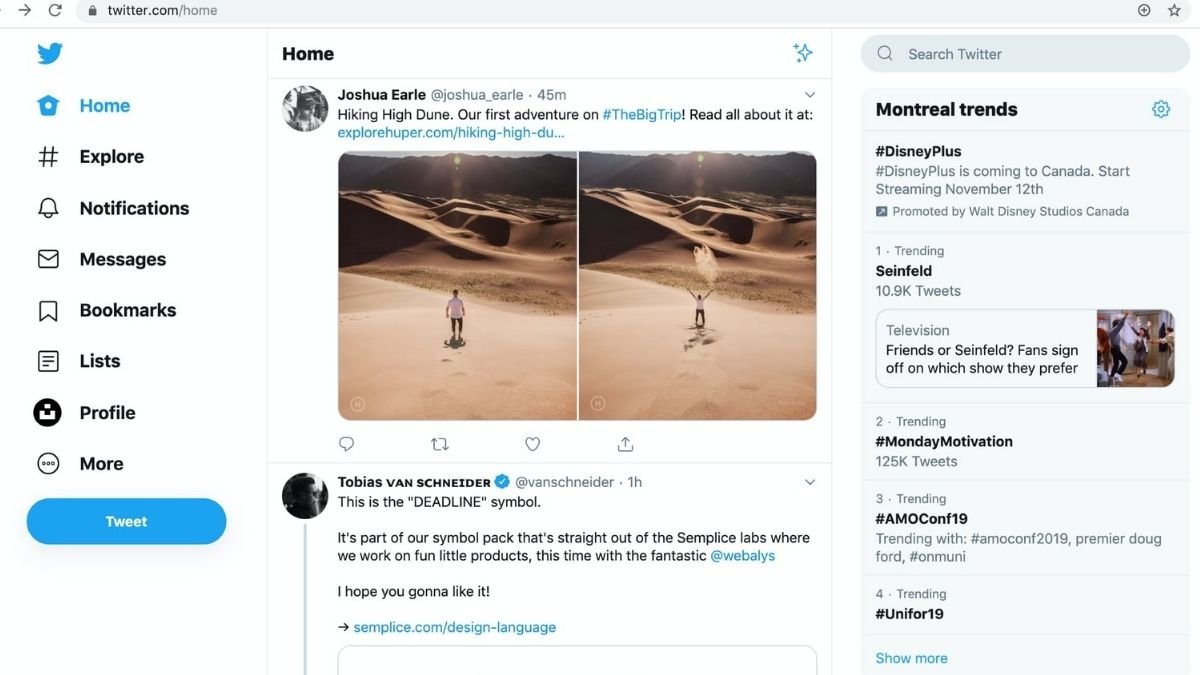Expand options on Joshua Earle's tweet
Viewport: 1200px width, 675px height.
(x=810, y=95)
